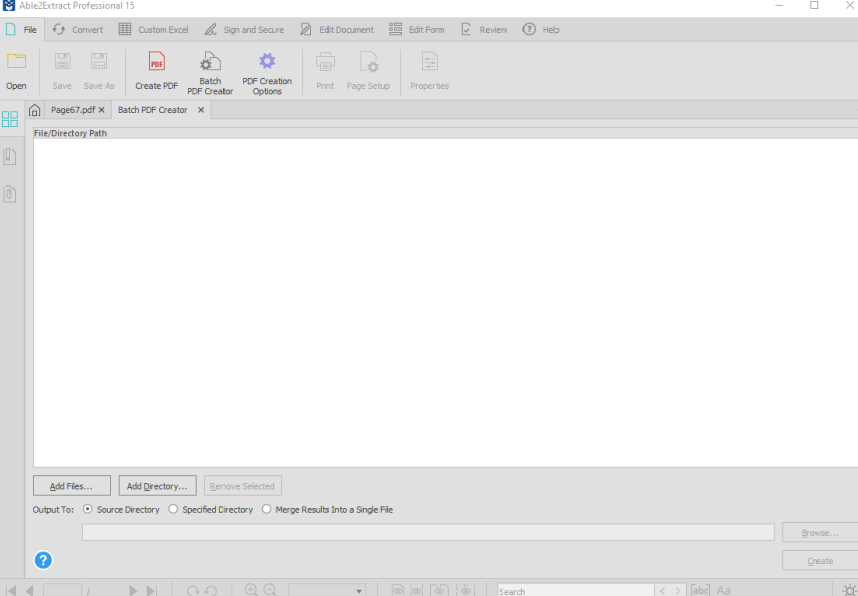The height and width of the screenshot is (596, 858).
Task: Launch Create PDF from the toolbar
Action: click(x=156, y=71)
